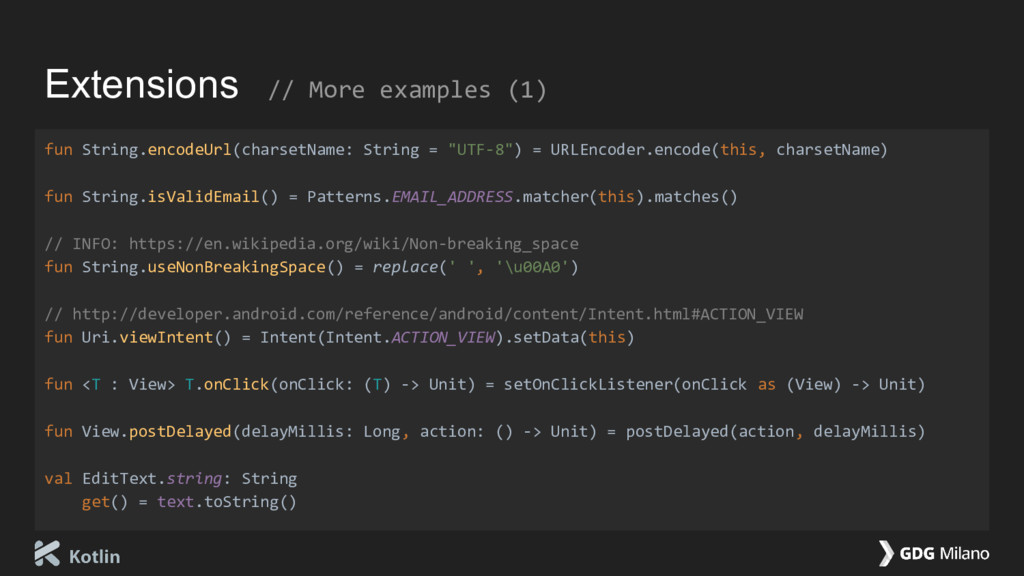Click the 'GDG Milano' text
1024x576 pixels.
(x=944, y=554)
